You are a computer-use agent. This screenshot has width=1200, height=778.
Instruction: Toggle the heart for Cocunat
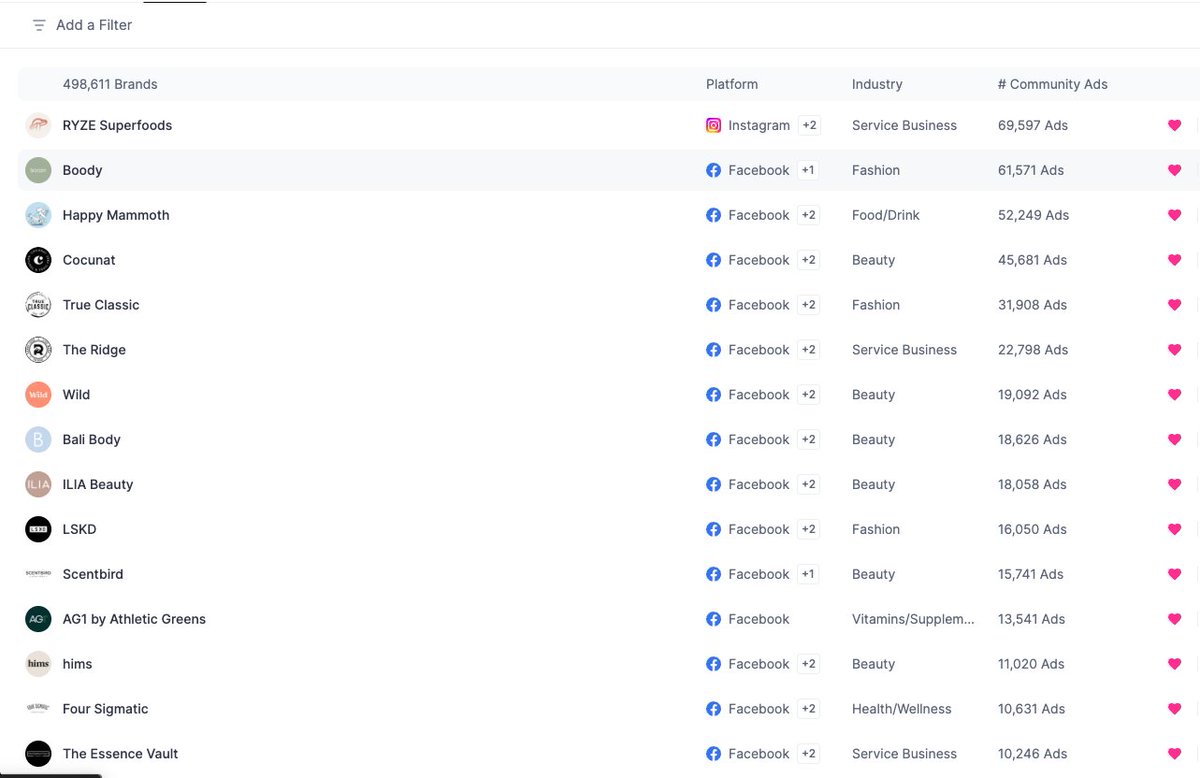coord(1174,260)
